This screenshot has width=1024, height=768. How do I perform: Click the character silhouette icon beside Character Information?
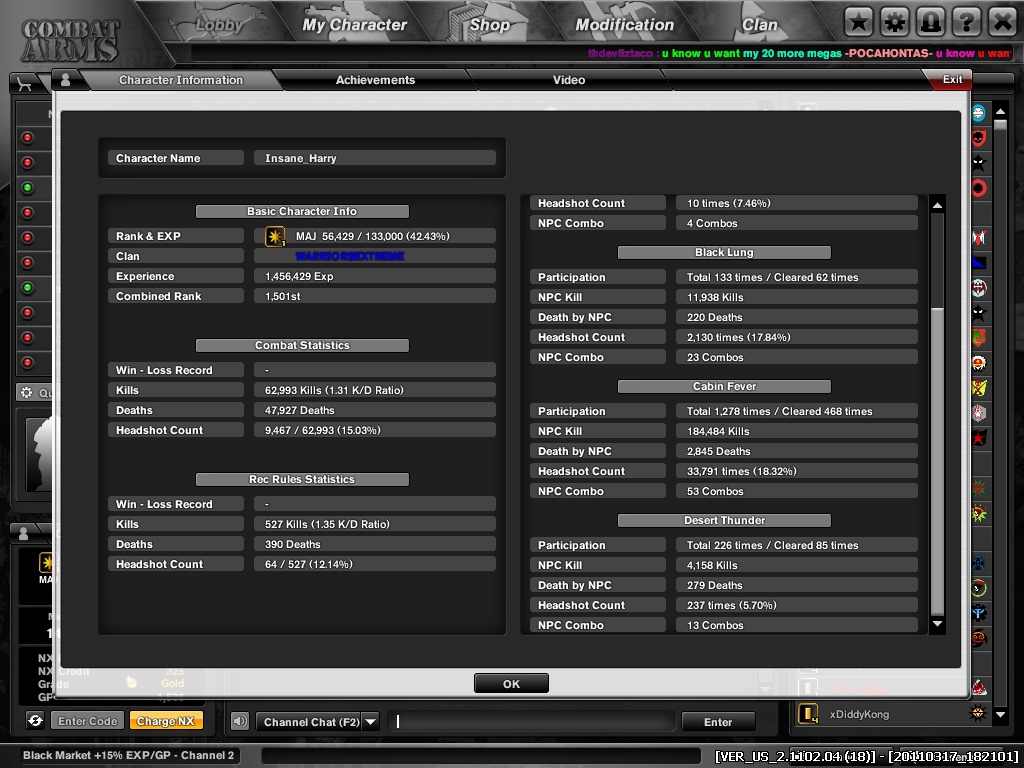[x=65, y=80]
